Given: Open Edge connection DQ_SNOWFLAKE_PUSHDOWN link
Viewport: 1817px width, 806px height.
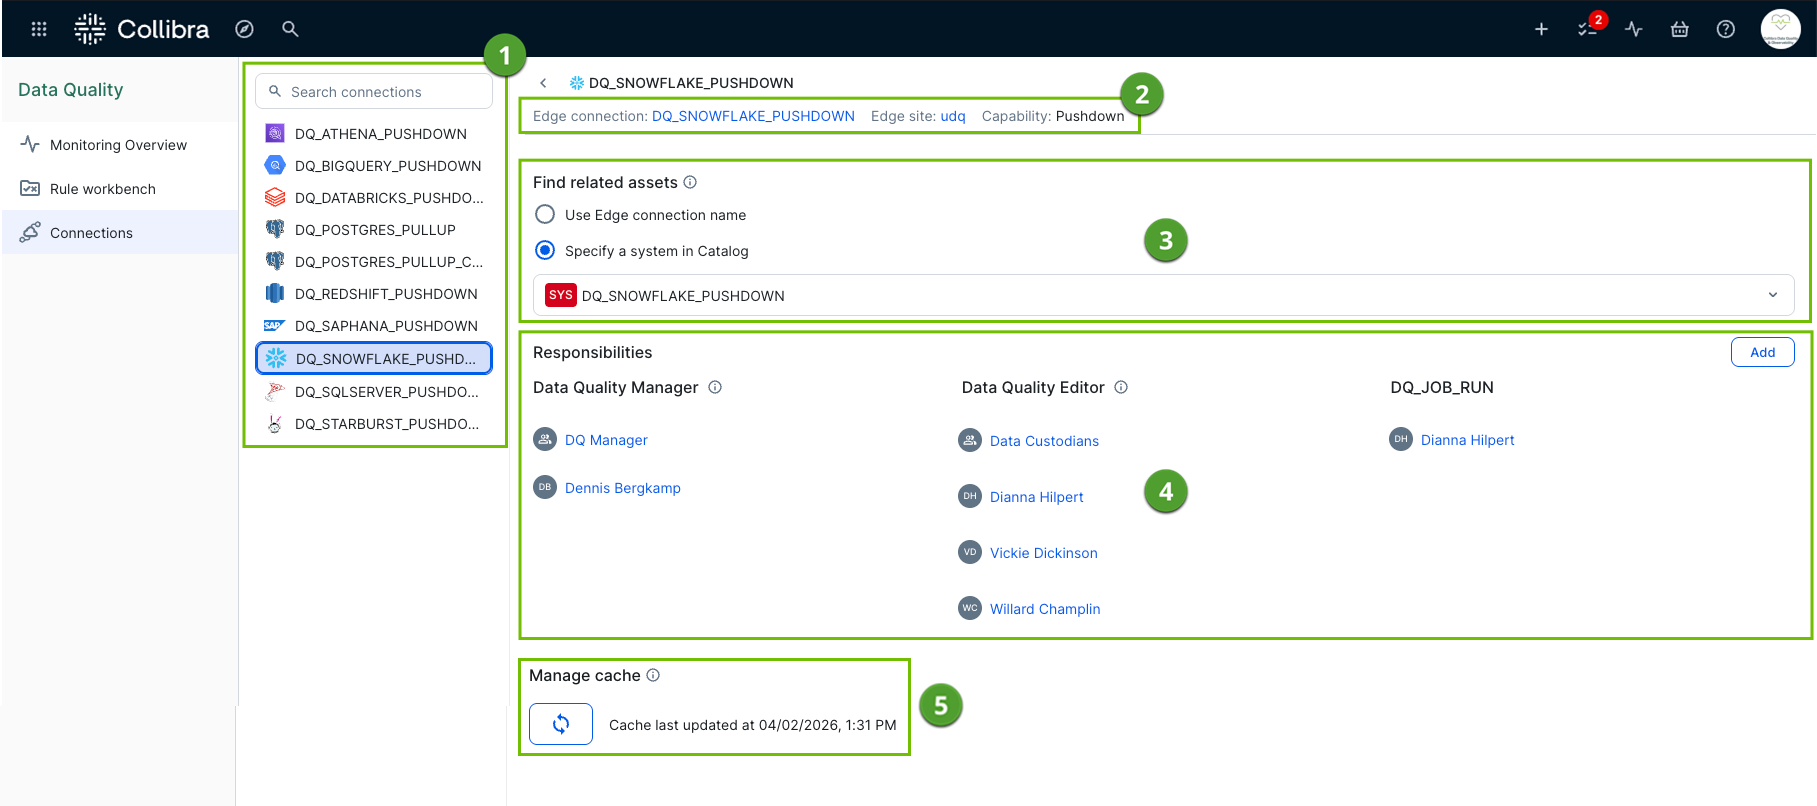Looking at the screenshot, I should [753, 116].
